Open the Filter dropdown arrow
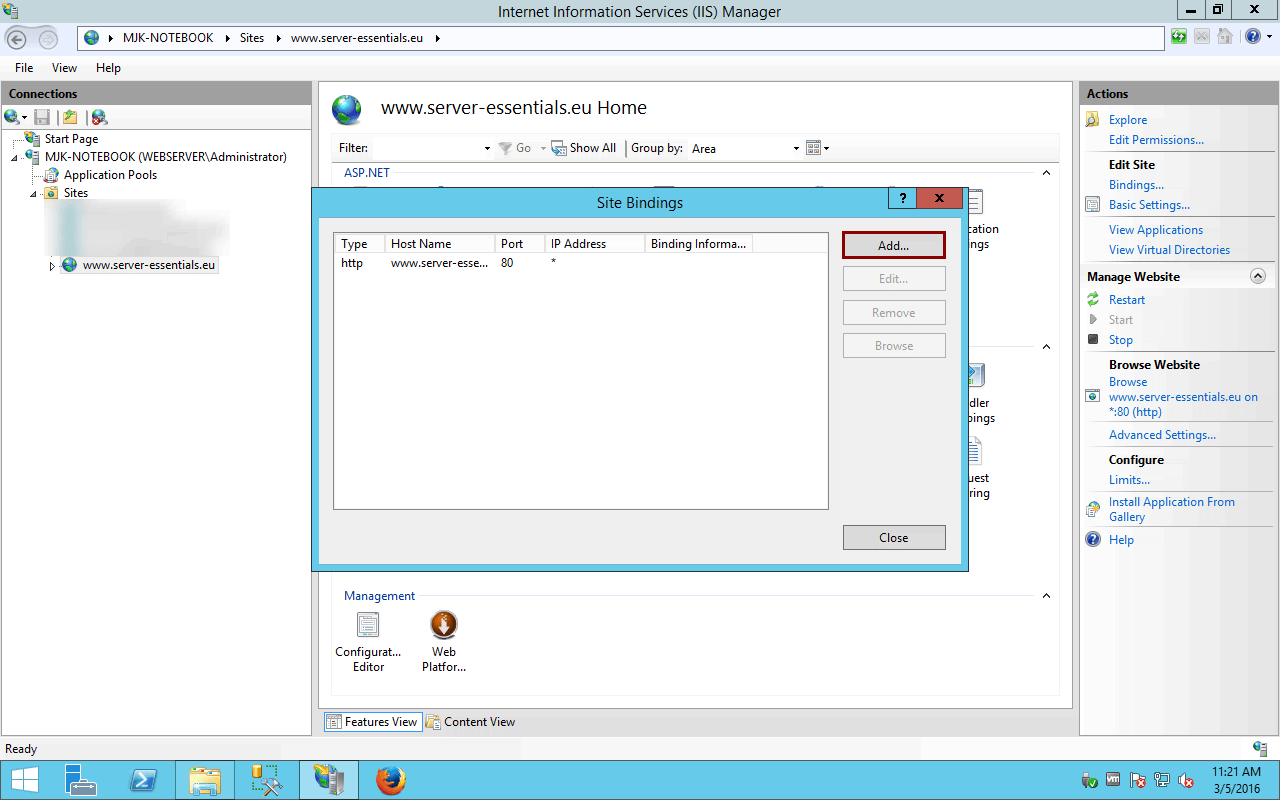 tap(487, 149)
